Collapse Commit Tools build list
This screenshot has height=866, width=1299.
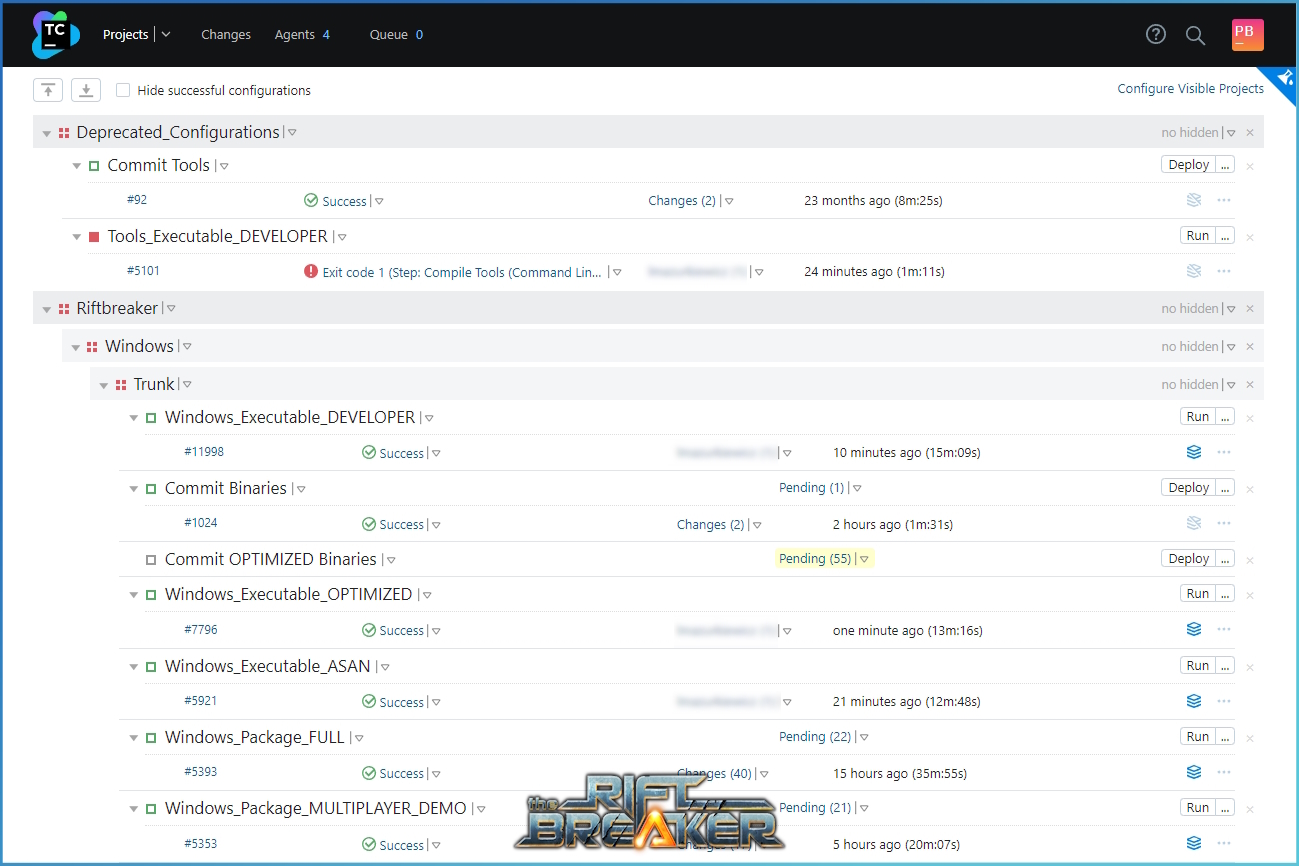pyautogui.click(x=77, y=166)
